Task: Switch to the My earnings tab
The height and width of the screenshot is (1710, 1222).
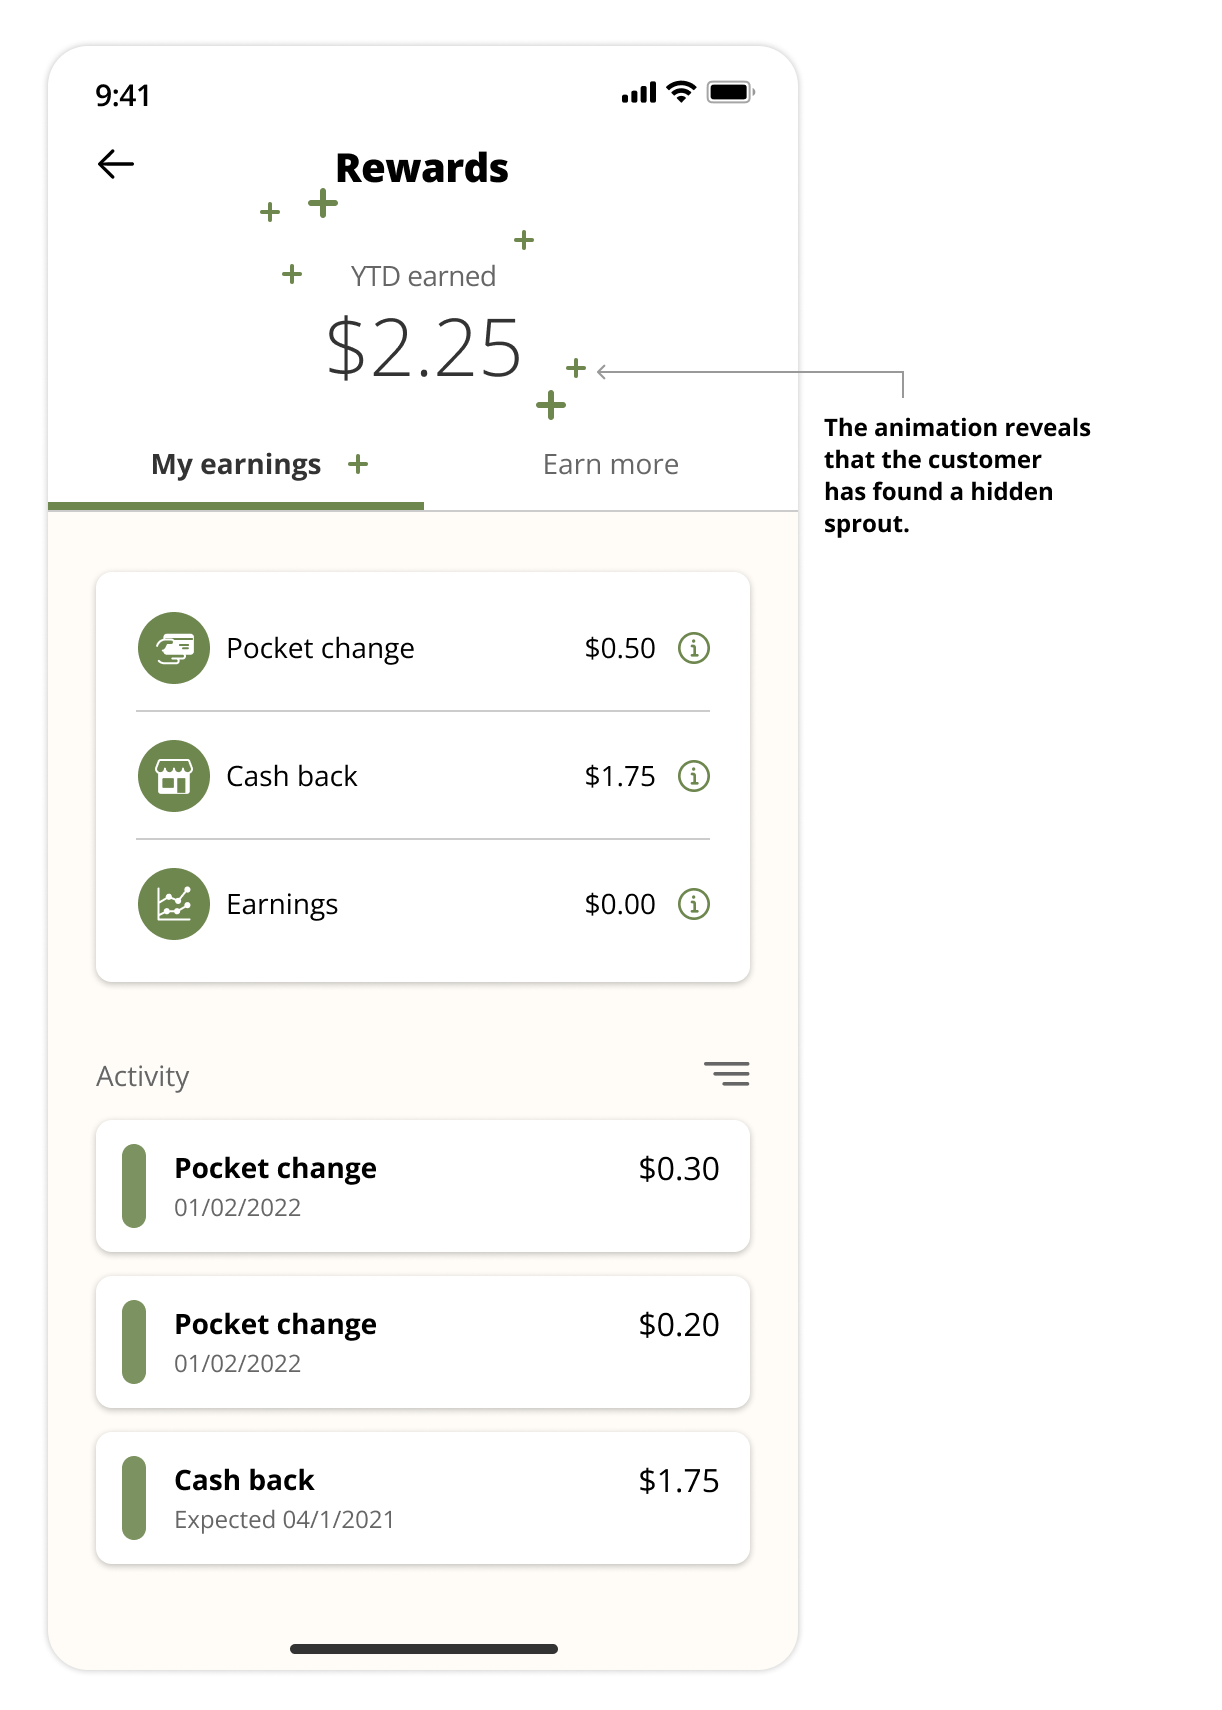Action: coord(236,465)
